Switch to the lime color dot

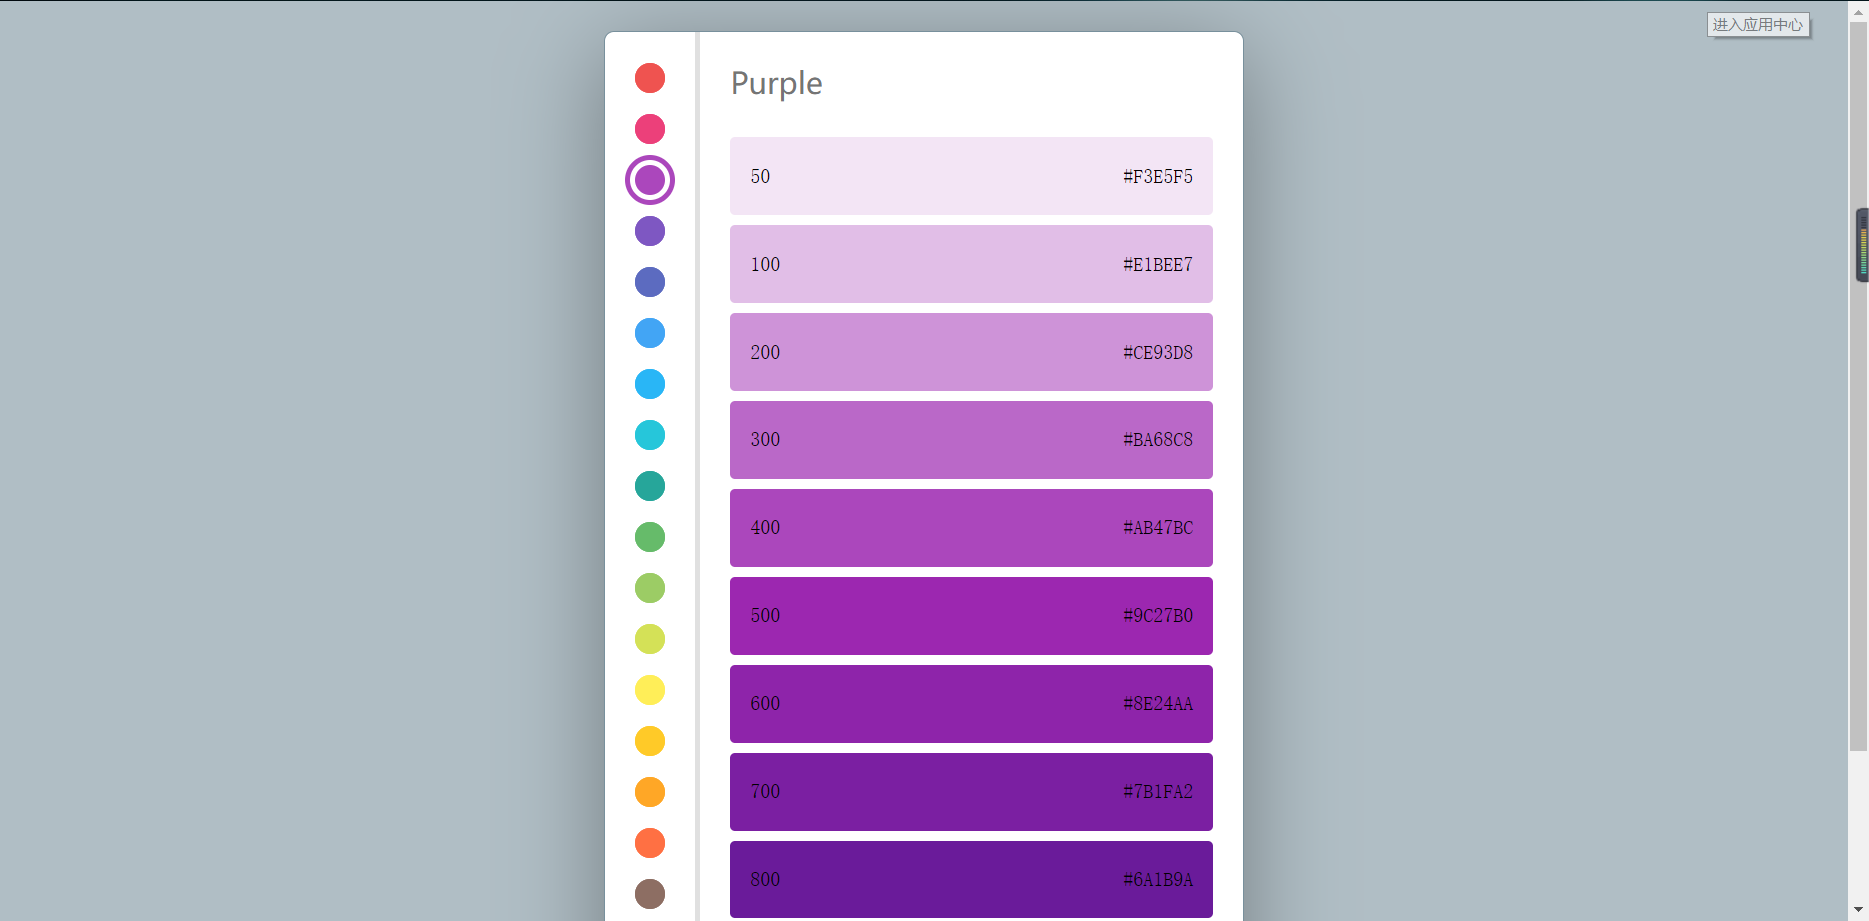650,639
